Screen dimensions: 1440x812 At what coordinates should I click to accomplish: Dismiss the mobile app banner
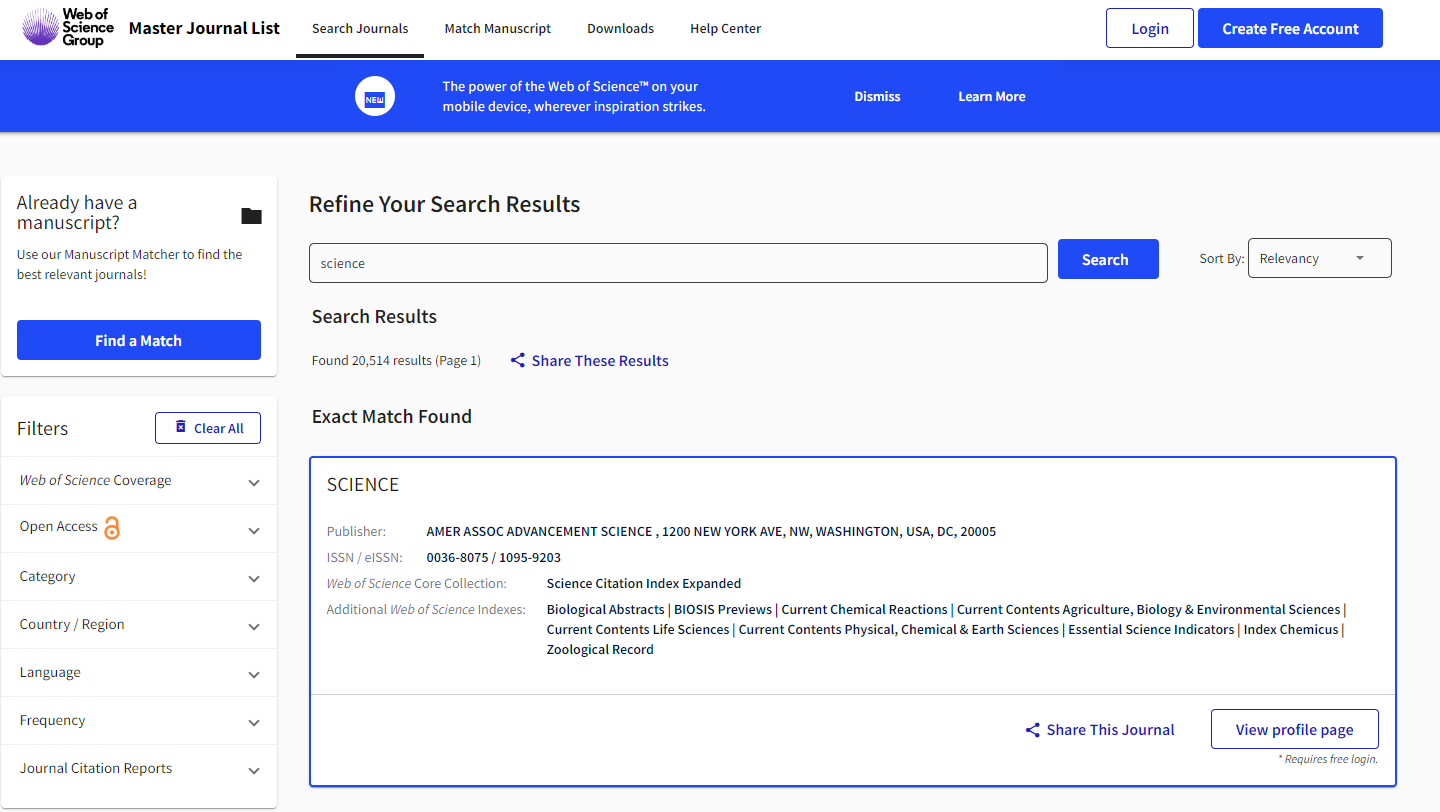click(877, 97)
